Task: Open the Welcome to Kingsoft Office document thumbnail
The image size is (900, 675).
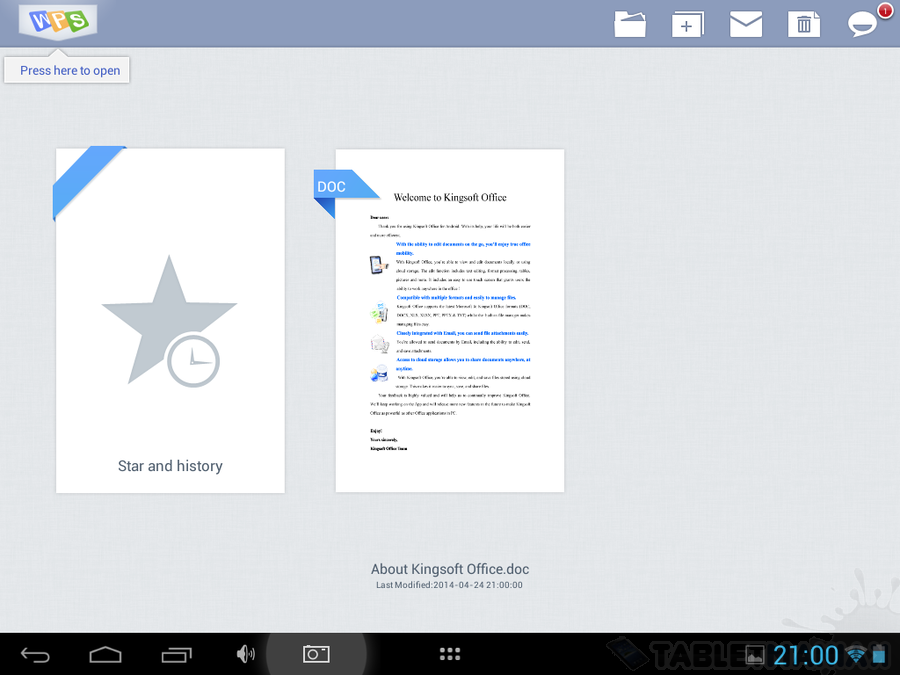Action: tap(449, 320)
